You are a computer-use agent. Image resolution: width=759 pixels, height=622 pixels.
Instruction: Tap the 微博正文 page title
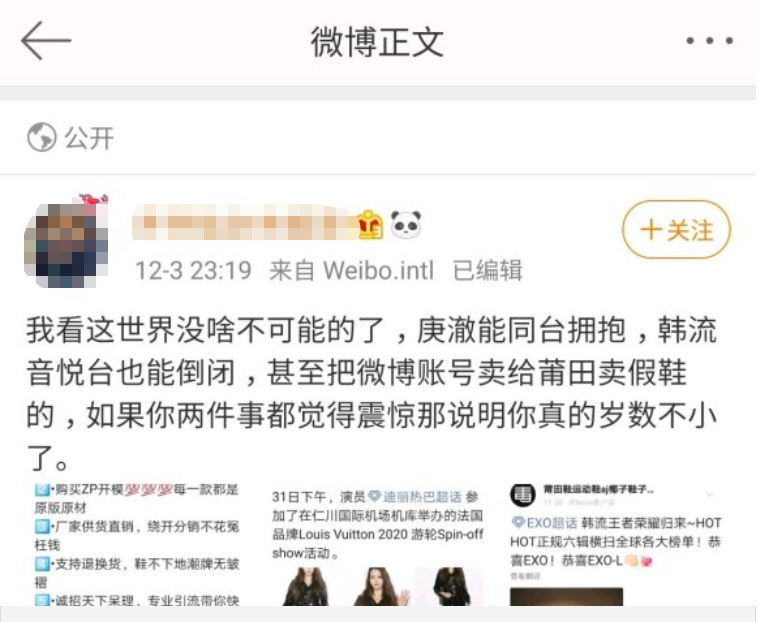pos(377,42)
